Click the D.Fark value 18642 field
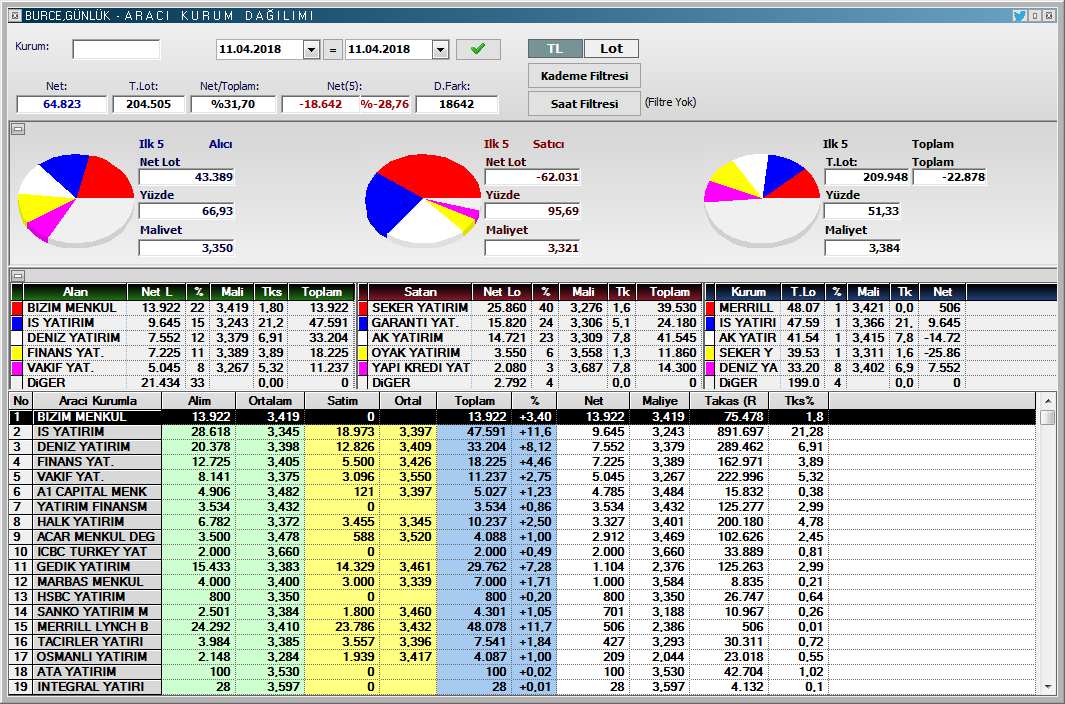Viewport: 1065px width, 704px height. pos(456,104)
